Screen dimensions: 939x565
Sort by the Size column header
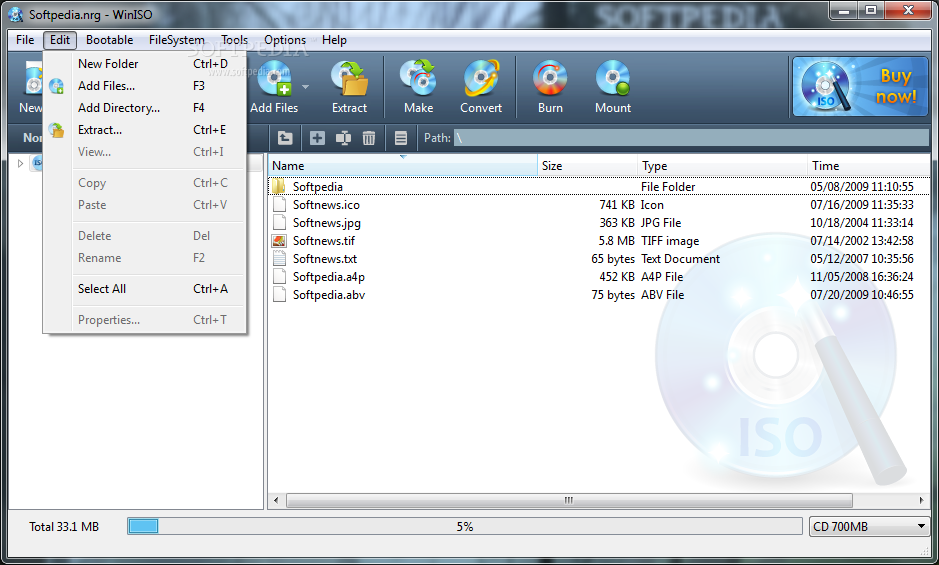click(587, 166)
